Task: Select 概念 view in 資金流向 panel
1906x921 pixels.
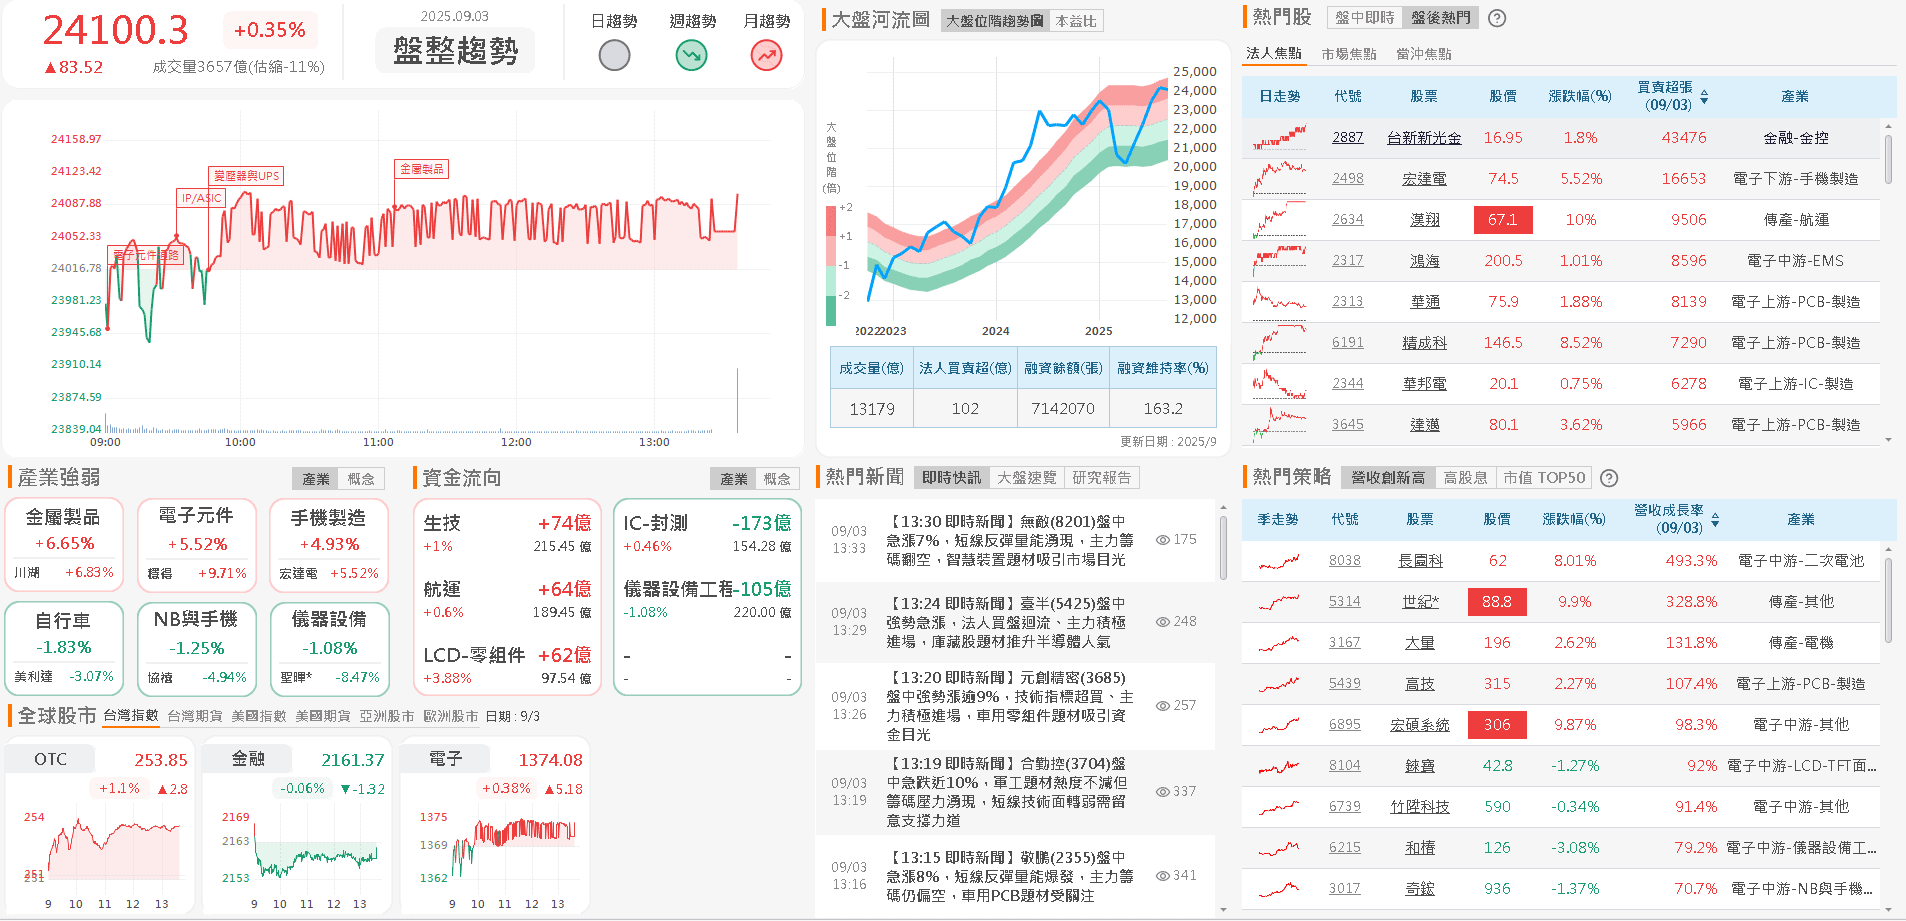Action: pos(777,479)
